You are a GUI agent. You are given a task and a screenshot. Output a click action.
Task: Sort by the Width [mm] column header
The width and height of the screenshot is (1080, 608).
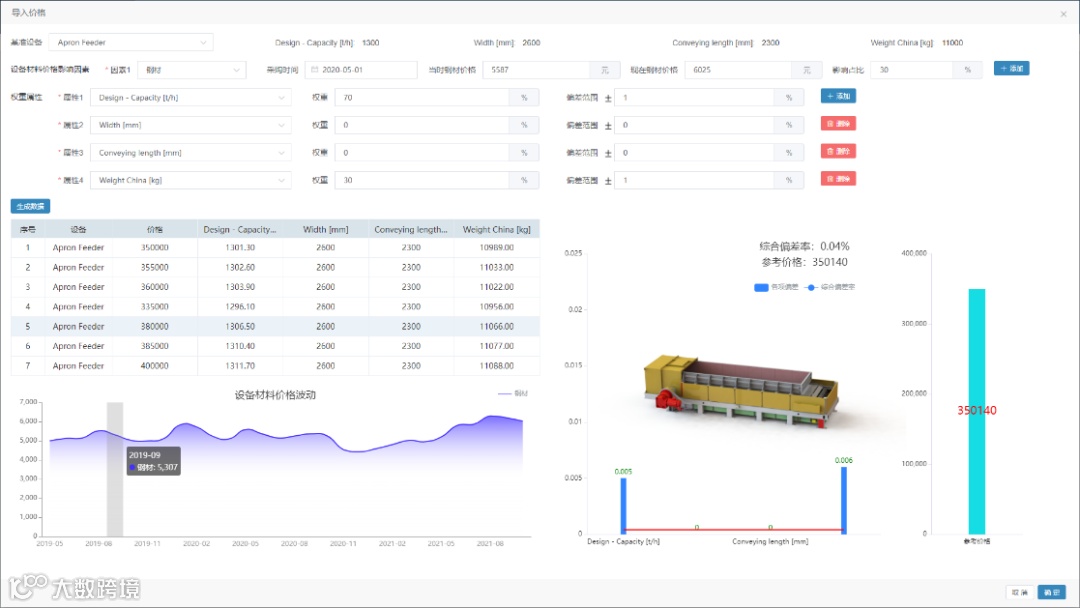pos(325,229)
